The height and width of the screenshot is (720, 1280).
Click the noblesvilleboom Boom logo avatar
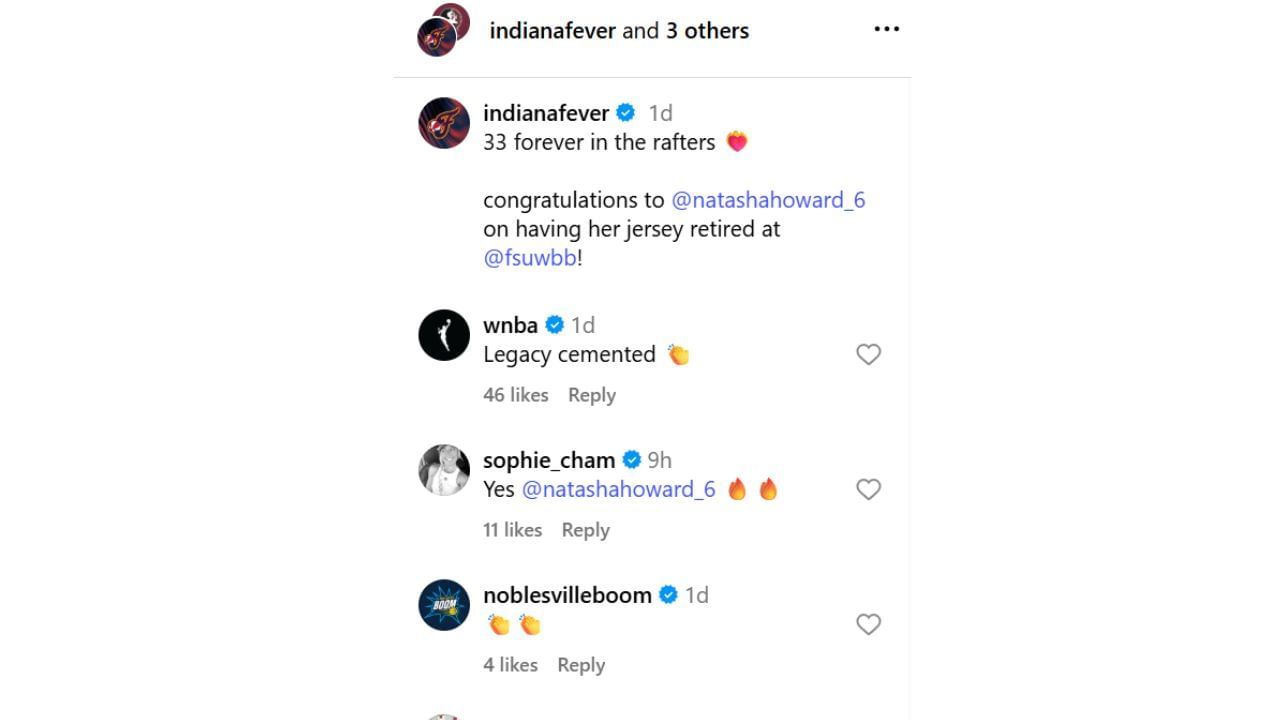(443, 605)
